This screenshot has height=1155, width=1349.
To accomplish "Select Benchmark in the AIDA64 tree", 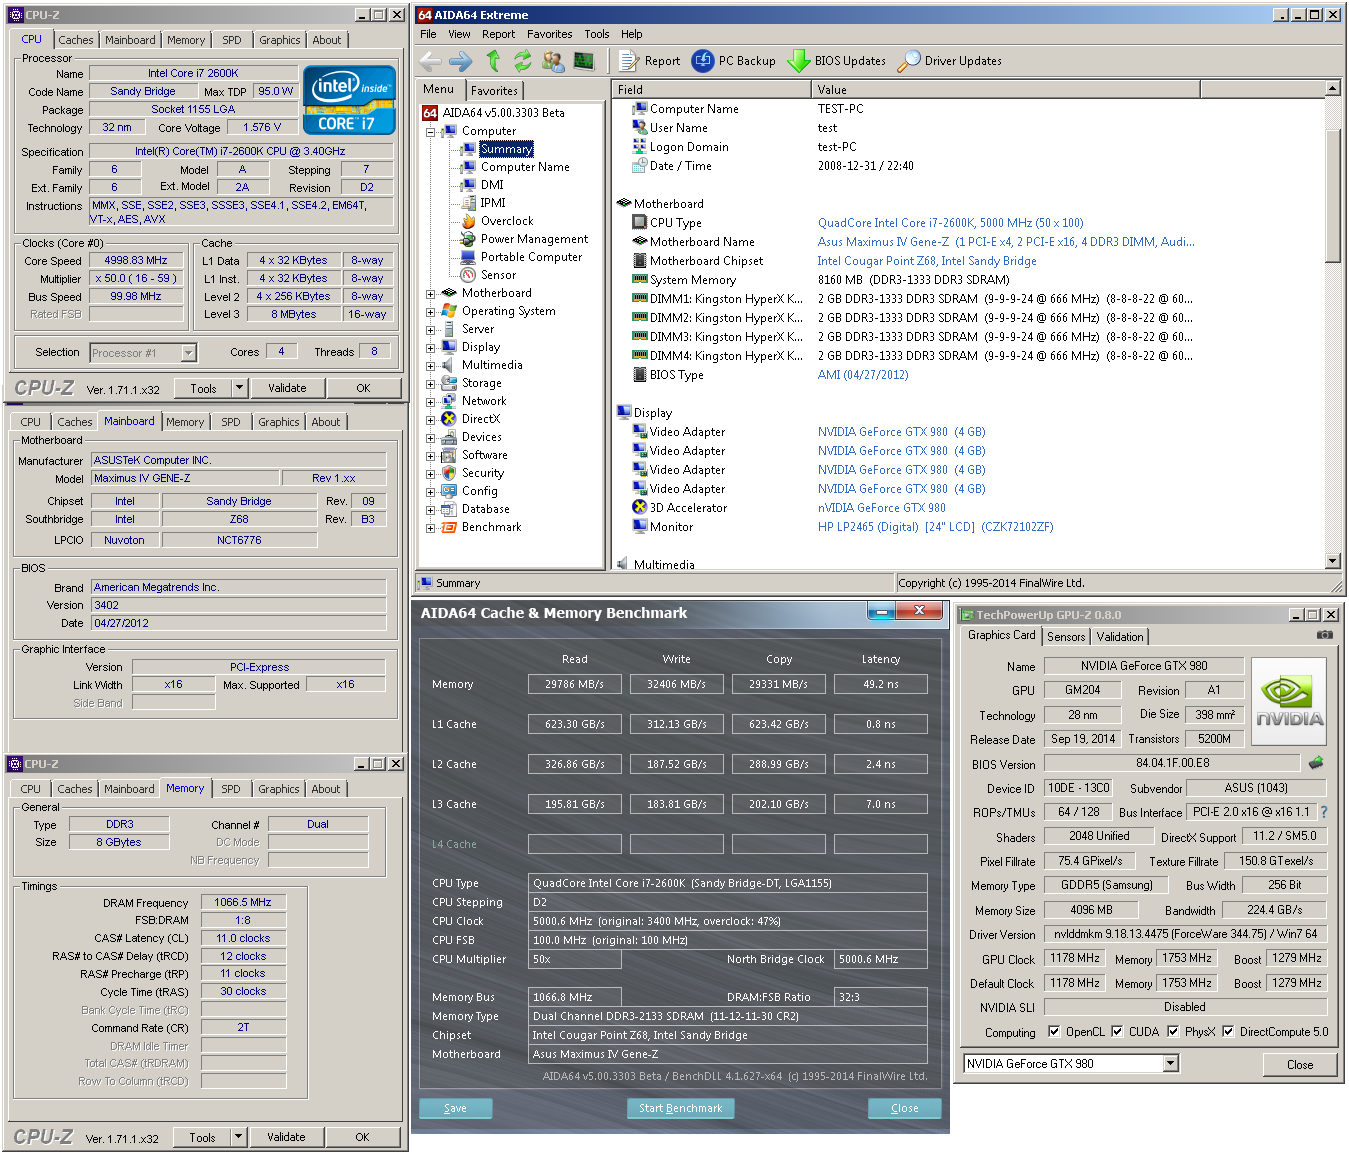I will (x=481, y=527).
